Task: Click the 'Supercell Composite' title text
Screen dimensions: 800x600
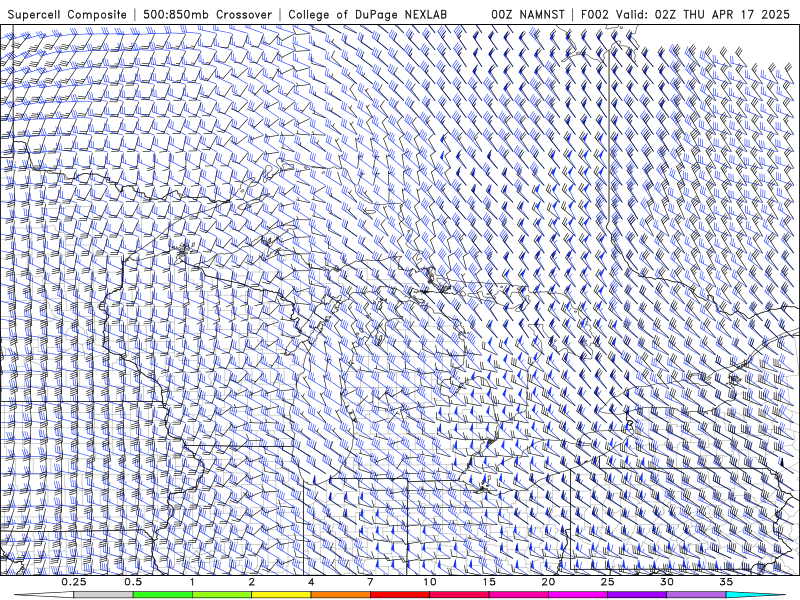Action: (67, 14)
